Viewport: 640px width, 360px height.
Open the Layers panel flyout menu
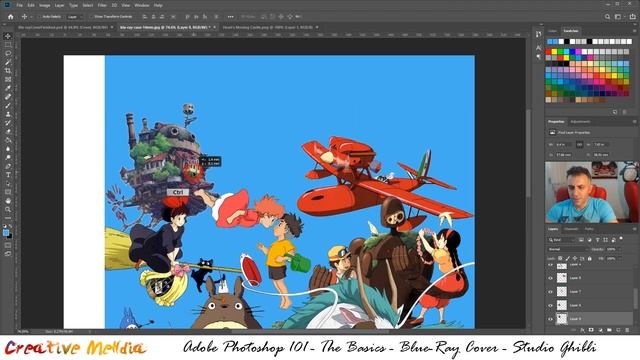[x=634, y=229]
